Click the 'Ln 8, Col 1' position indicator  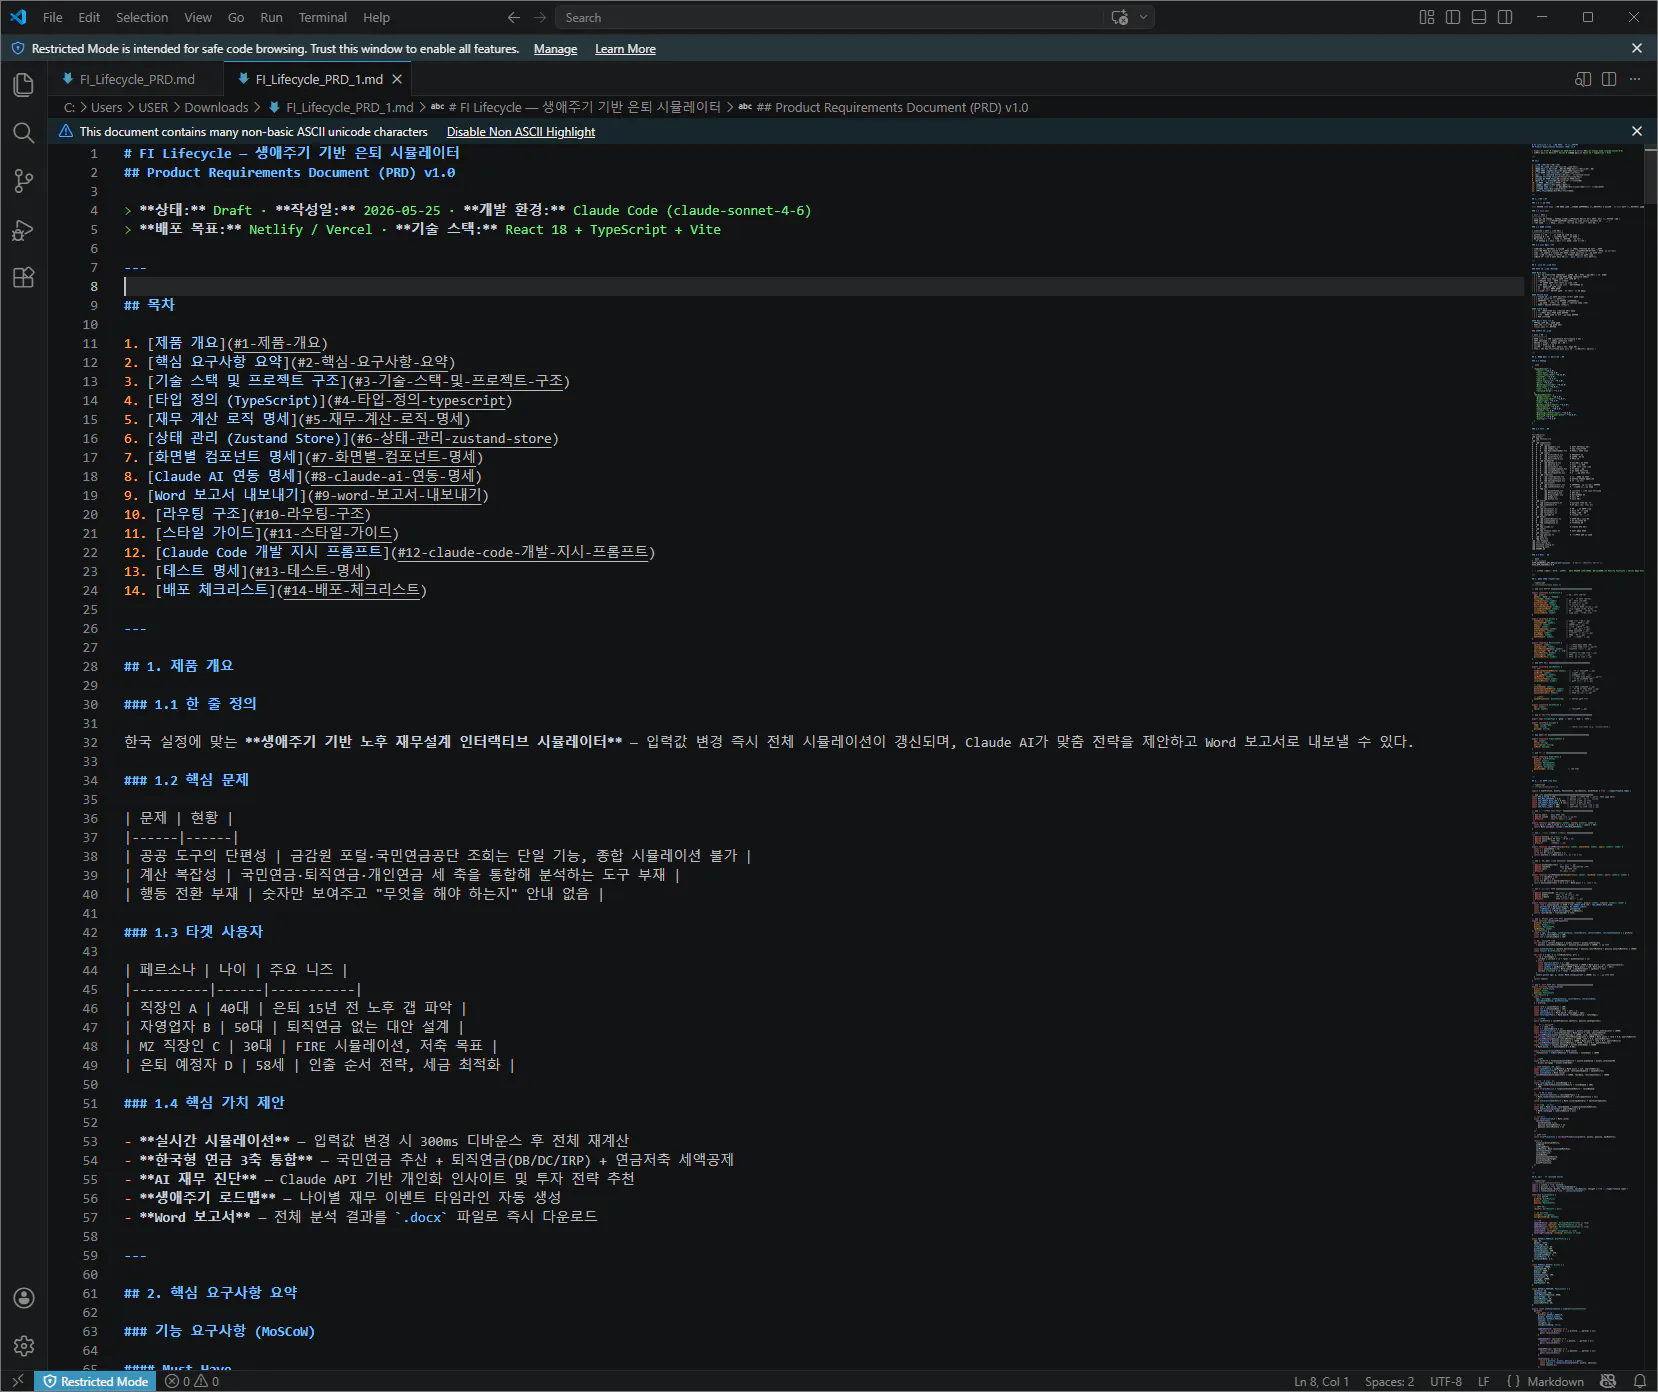coord(1321,1381)
